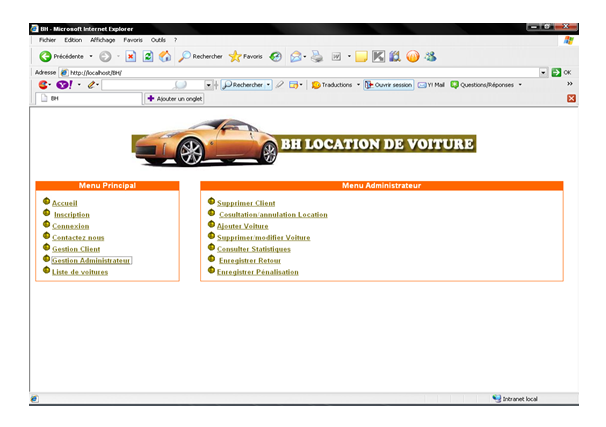This screenshot has height=427, width=606.
Task: Stop page loading with red X icon
Action: pyautogui.click(x=131, y=56)
